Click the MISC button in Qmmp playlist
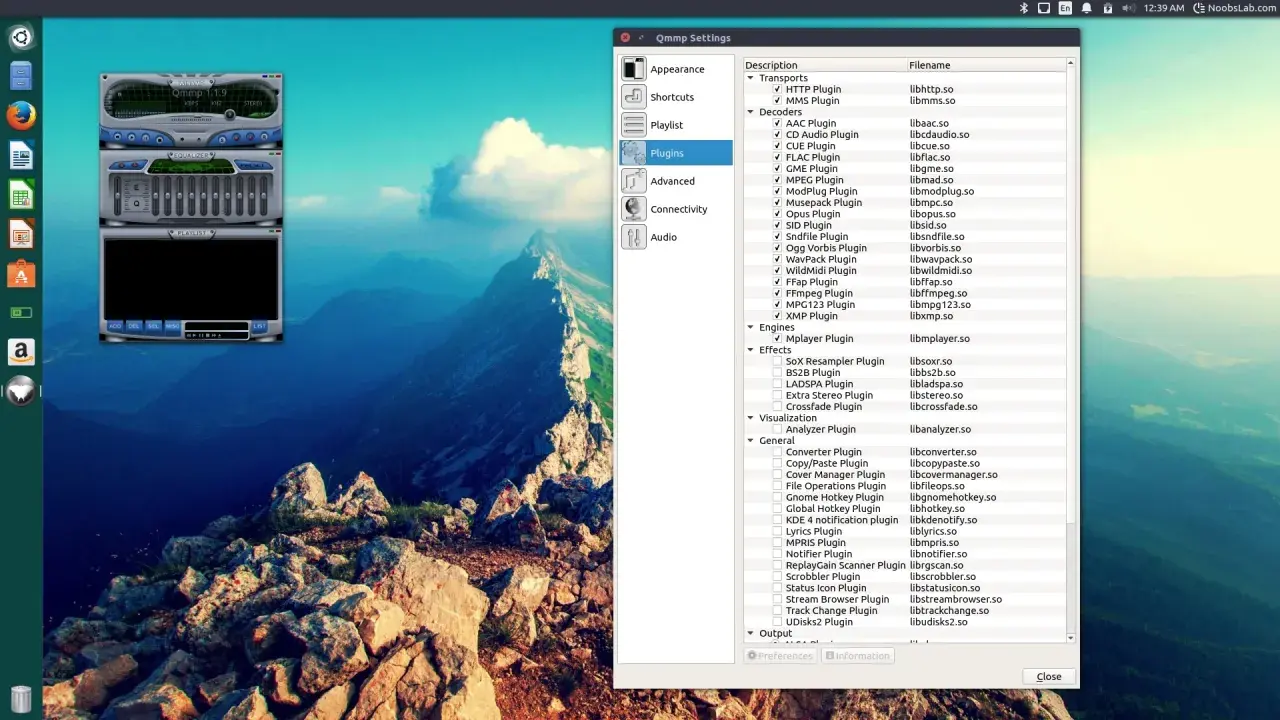 coord(172,326)
